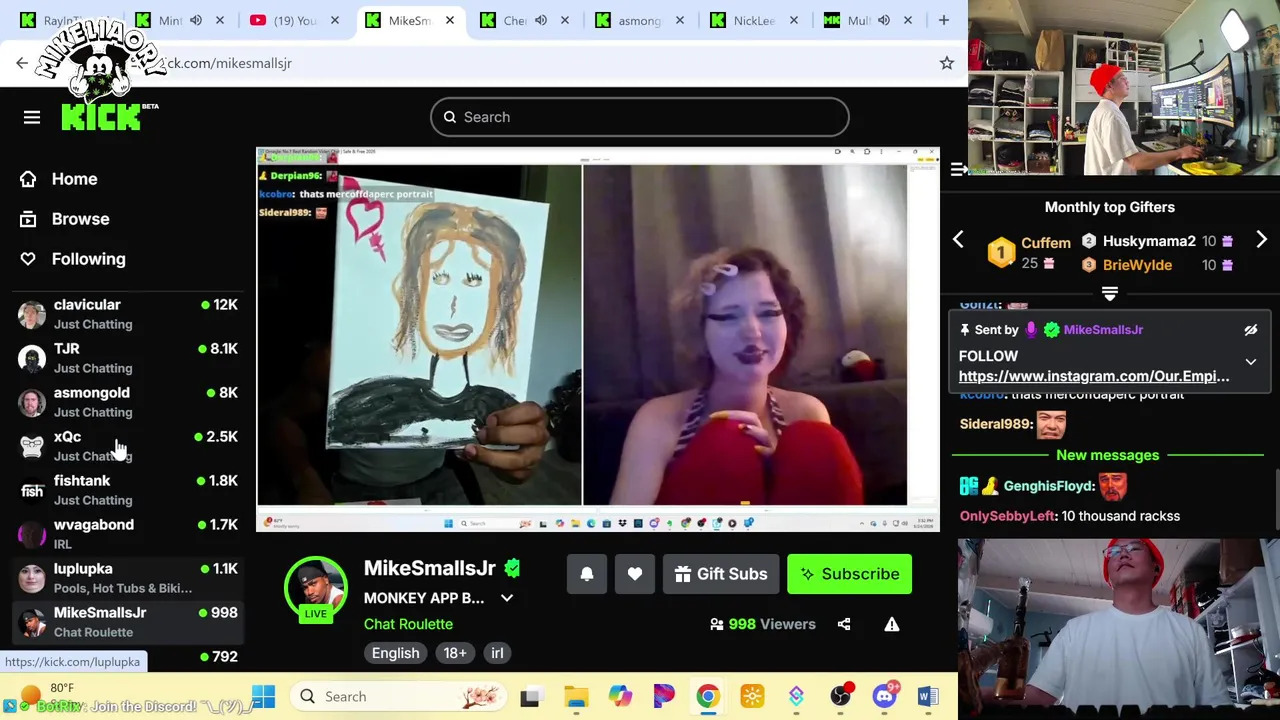Close the asmong tab
This screenshot has width=1280, height=720.
click(679, 20)
